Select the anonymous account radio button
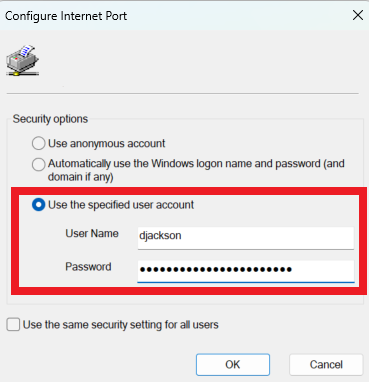 [38, 143]
